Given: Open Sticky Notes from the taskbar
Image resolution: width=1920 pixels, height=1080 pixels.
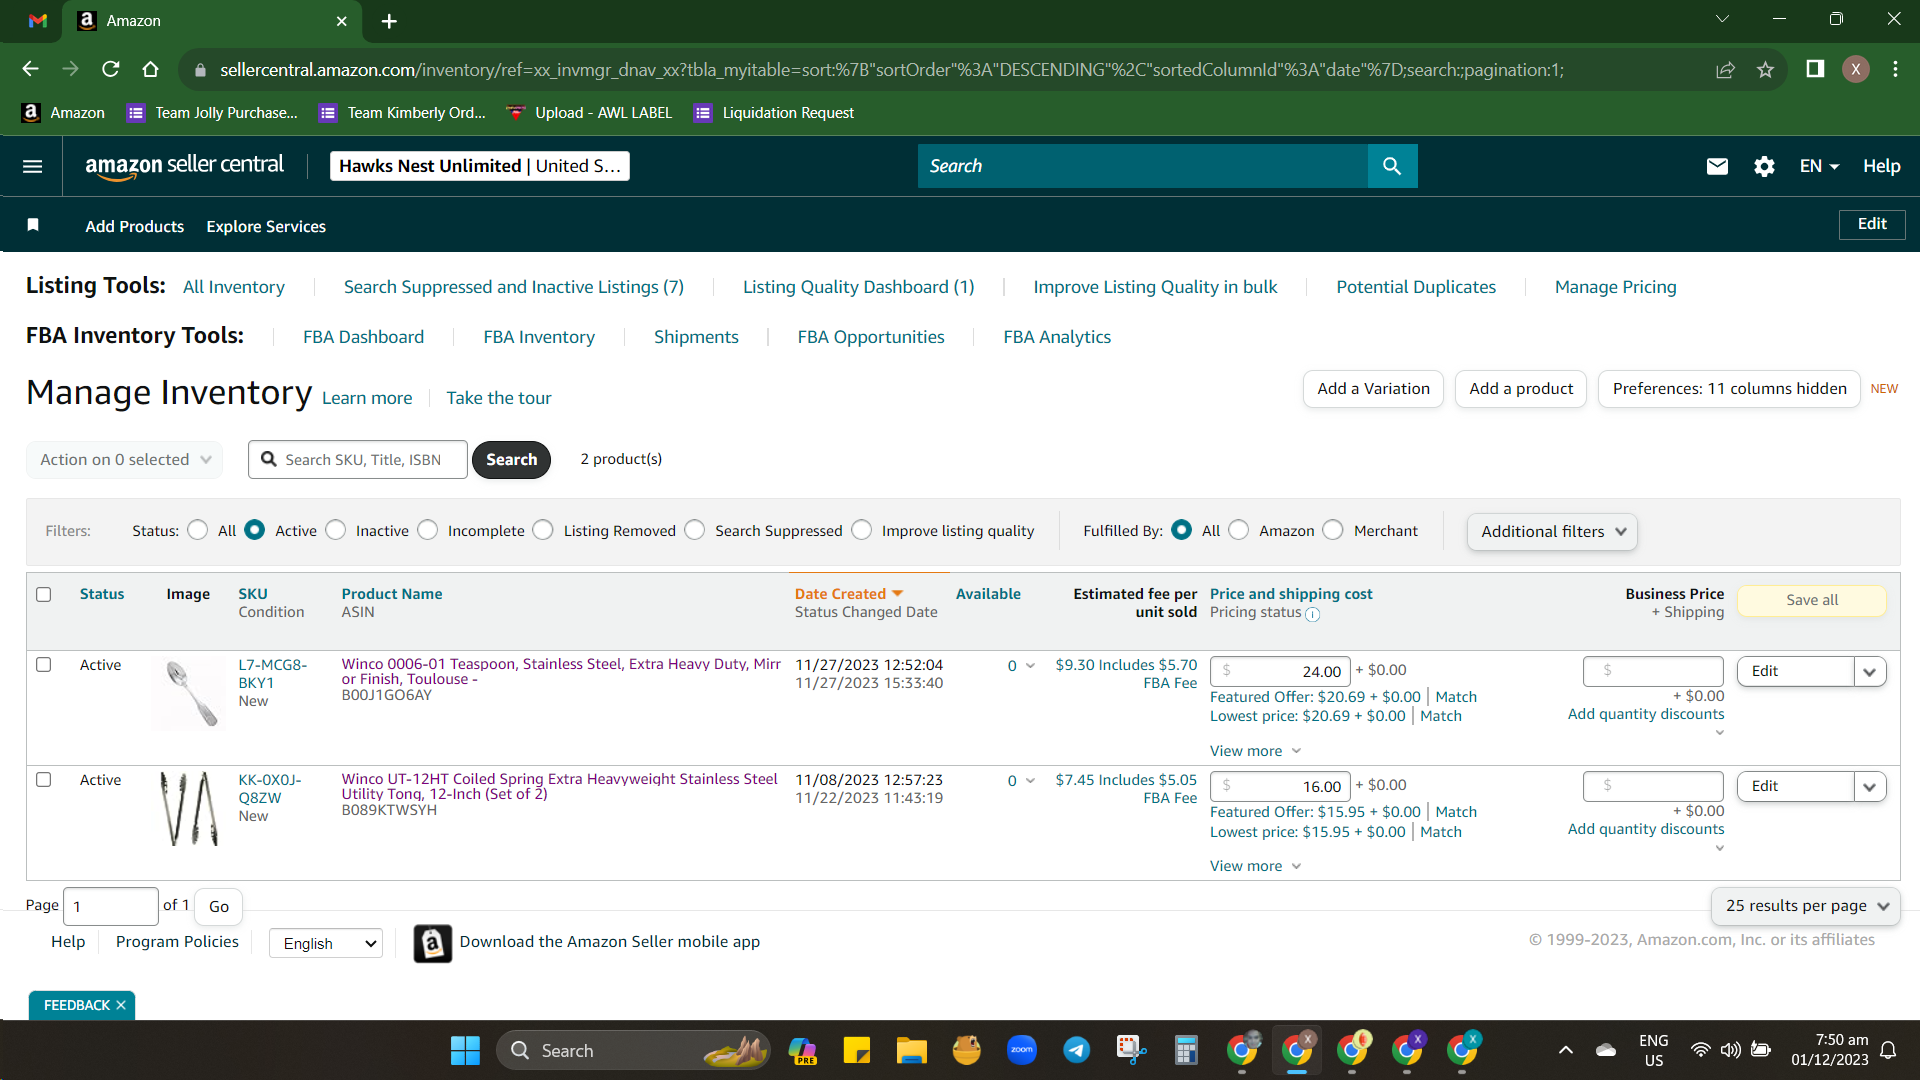Looking at the screenshot, I should coord(856,1050).
